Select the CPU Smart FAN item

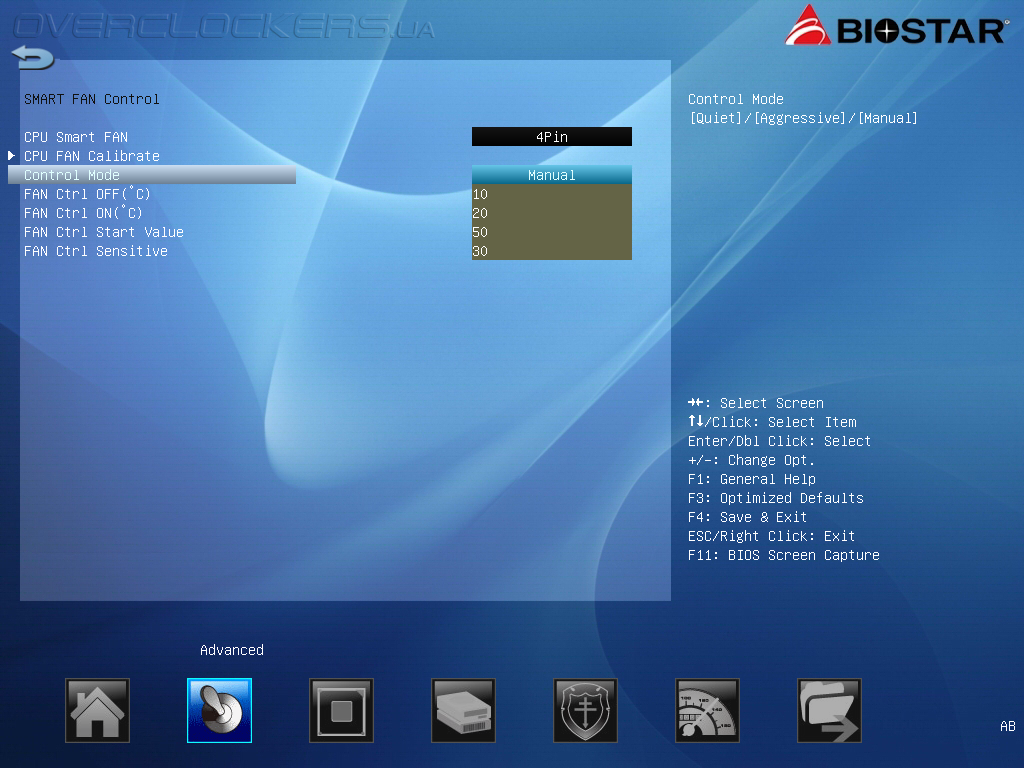coord(76,137)
